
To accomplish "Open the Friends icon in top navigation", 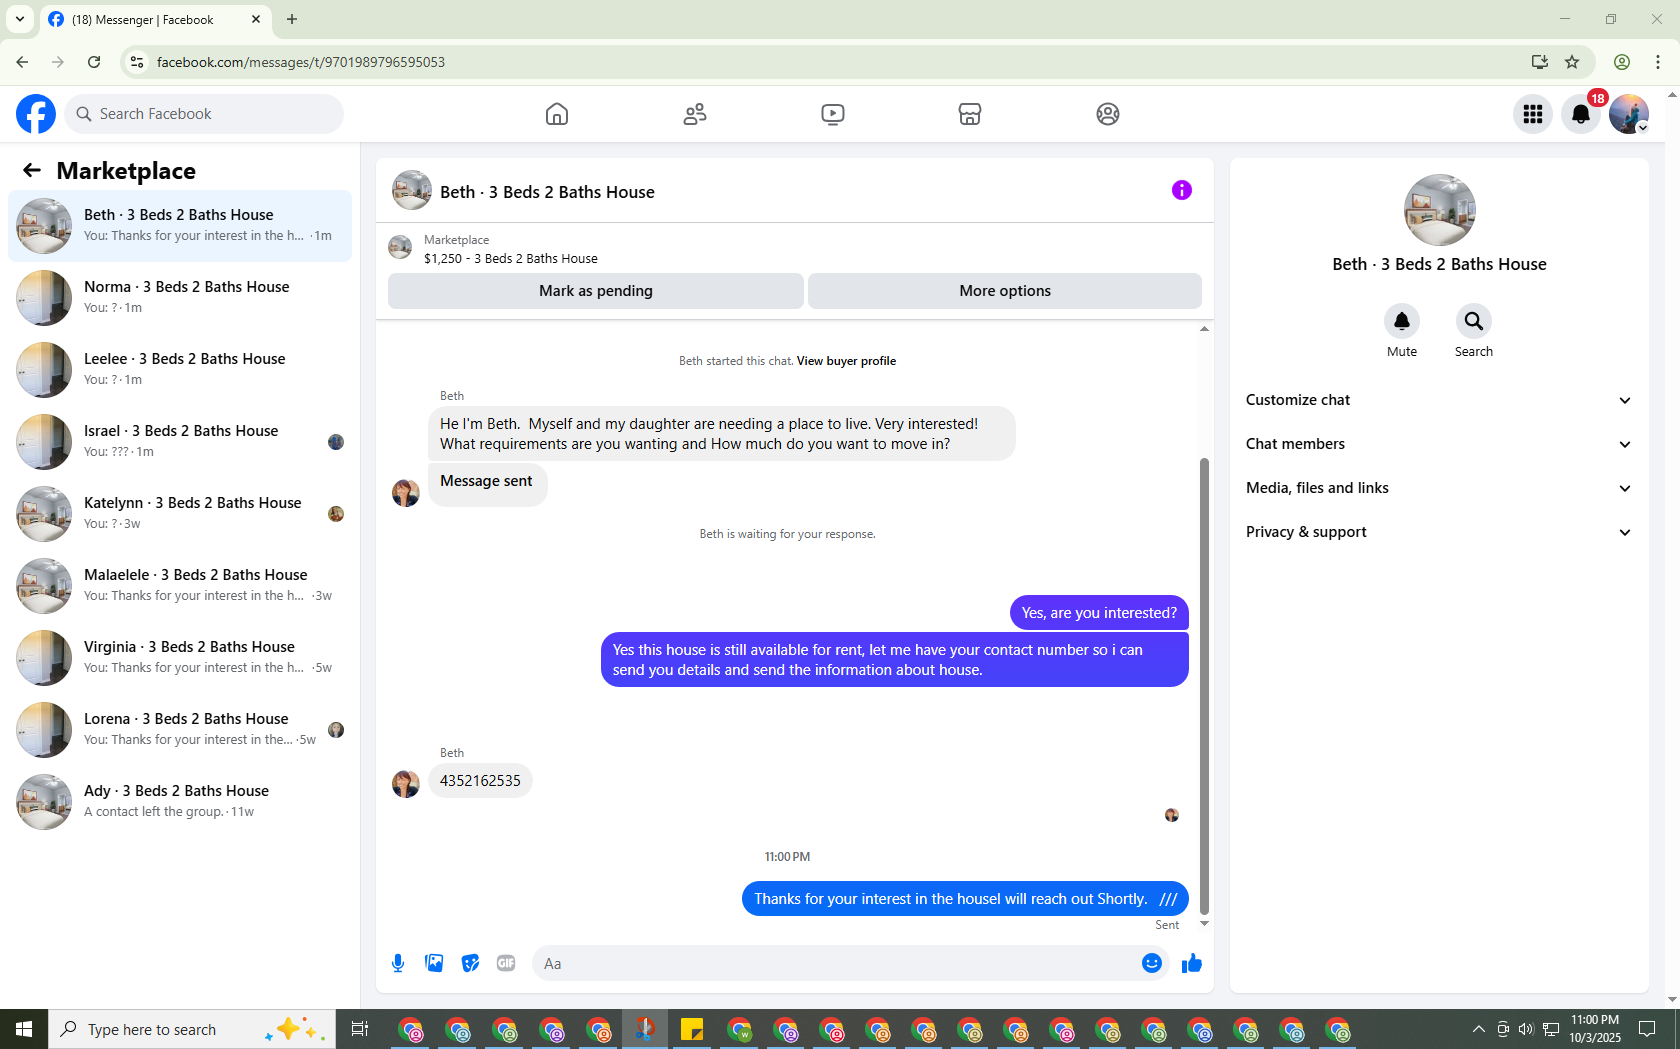I will (695, 114).
